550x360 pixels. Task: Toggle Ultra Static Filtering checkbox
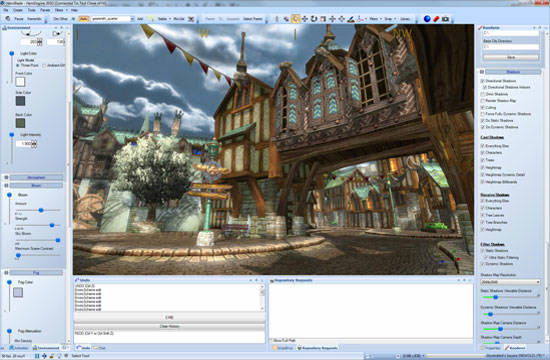point(485,258)
